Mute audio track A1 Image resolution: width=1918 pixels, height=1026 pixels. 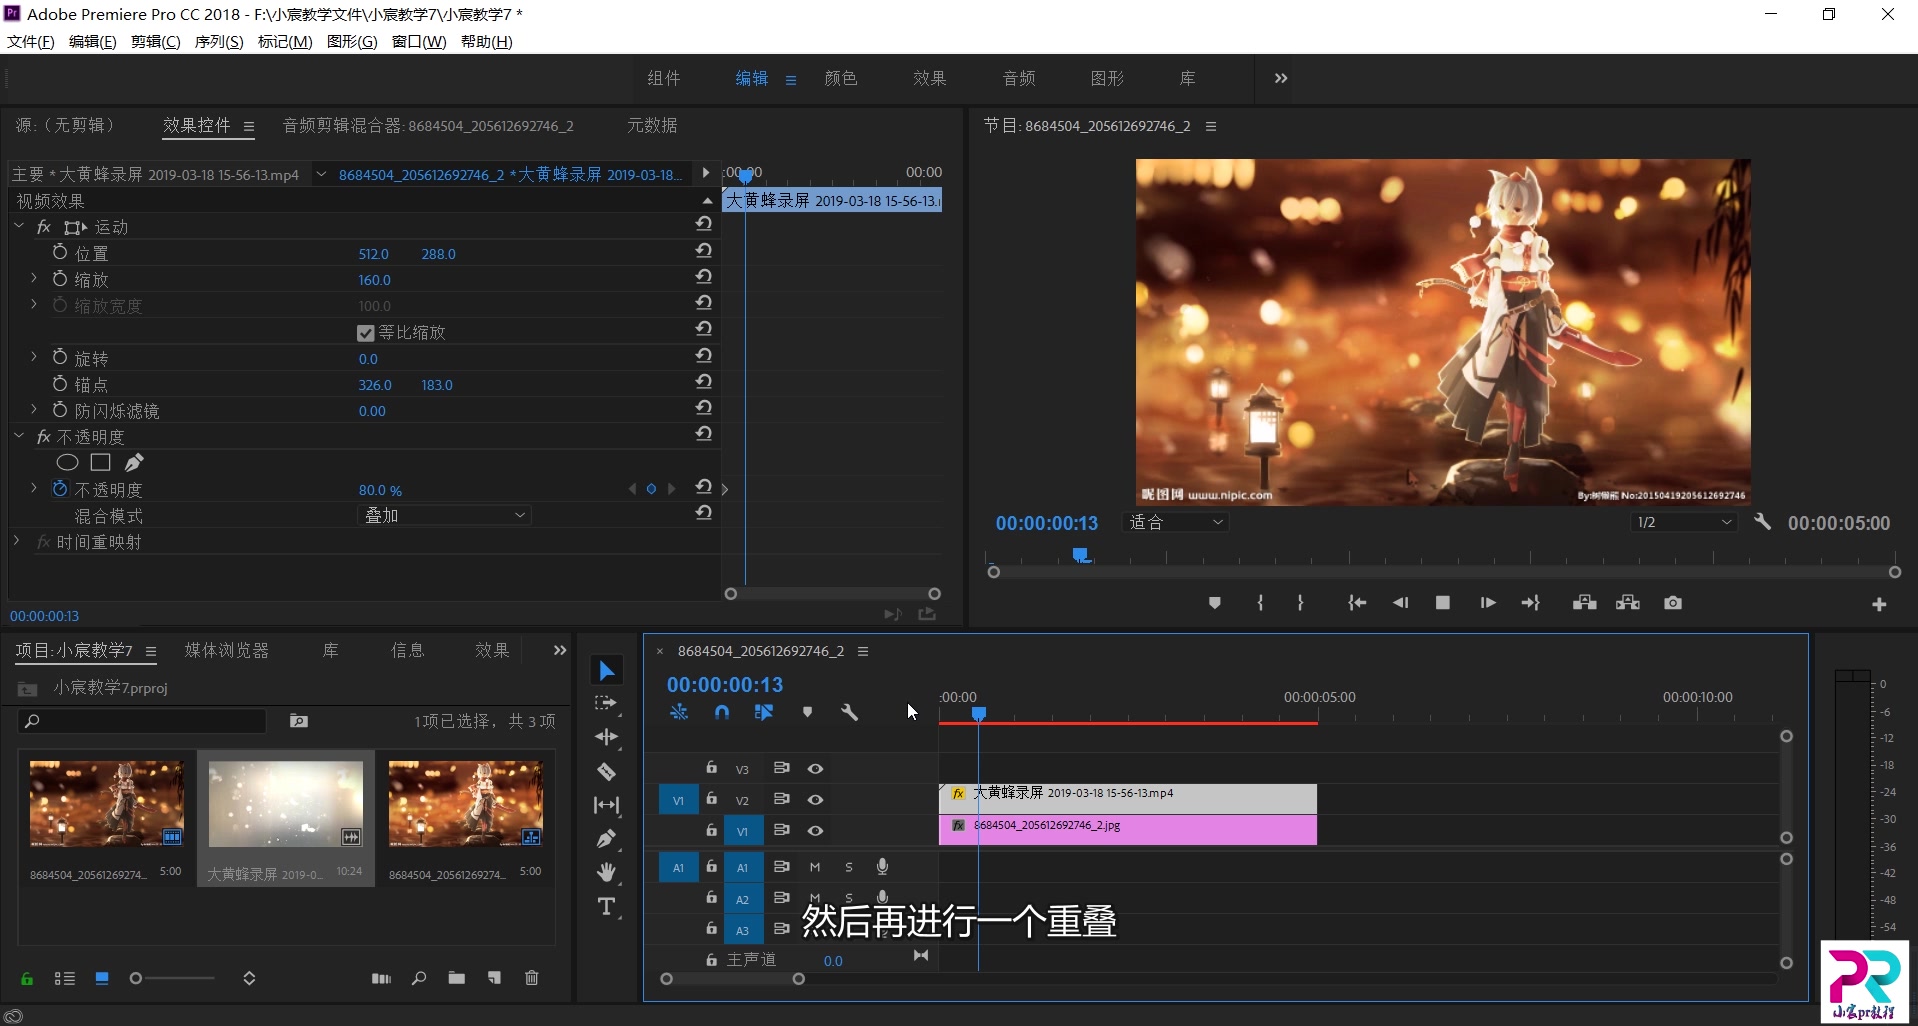click(815, 867)
